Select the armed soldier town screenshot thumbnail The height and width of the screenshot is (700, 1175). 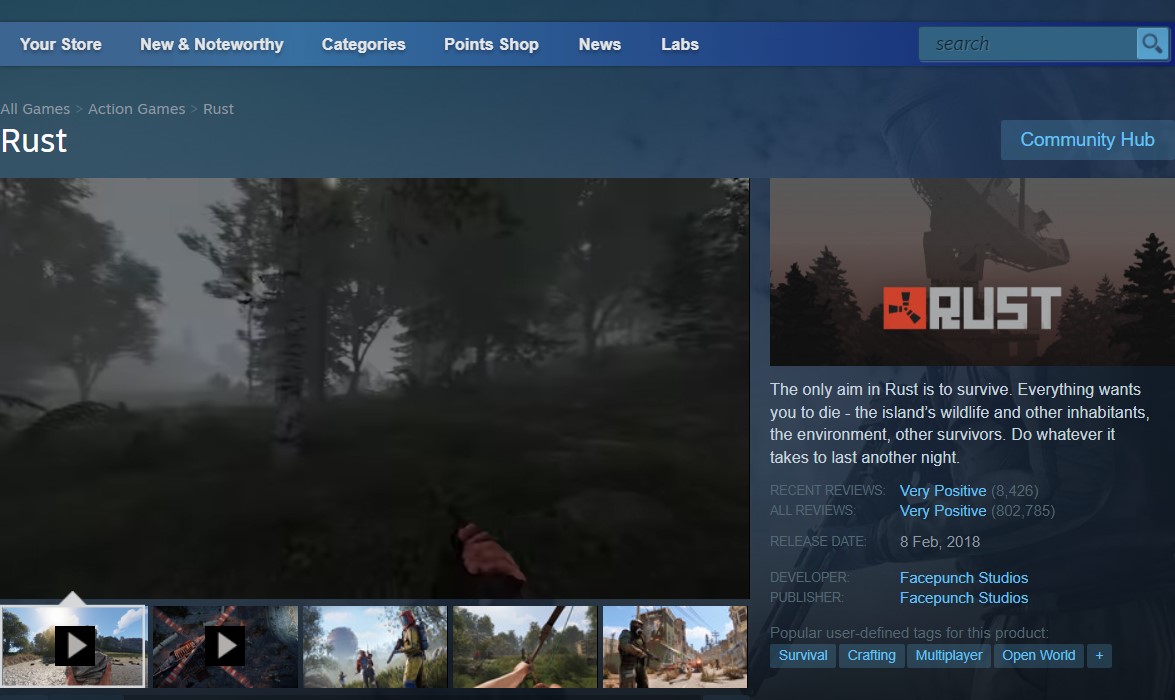point(675,646)
